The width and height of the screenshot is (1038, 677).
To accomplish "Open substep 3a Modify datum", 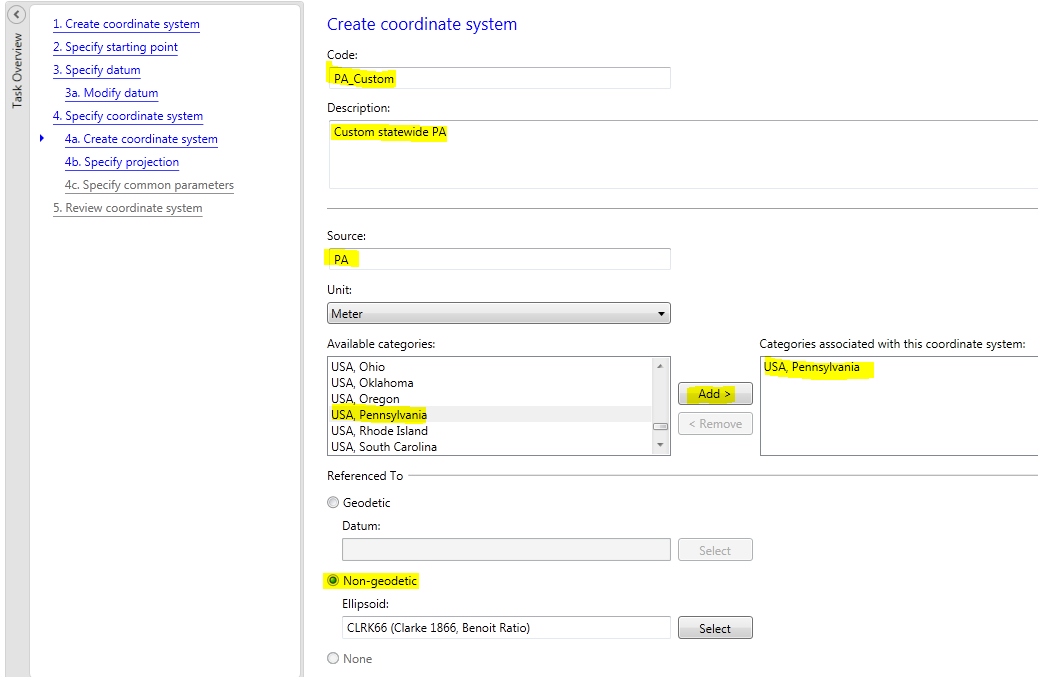I will click(111, 93).
